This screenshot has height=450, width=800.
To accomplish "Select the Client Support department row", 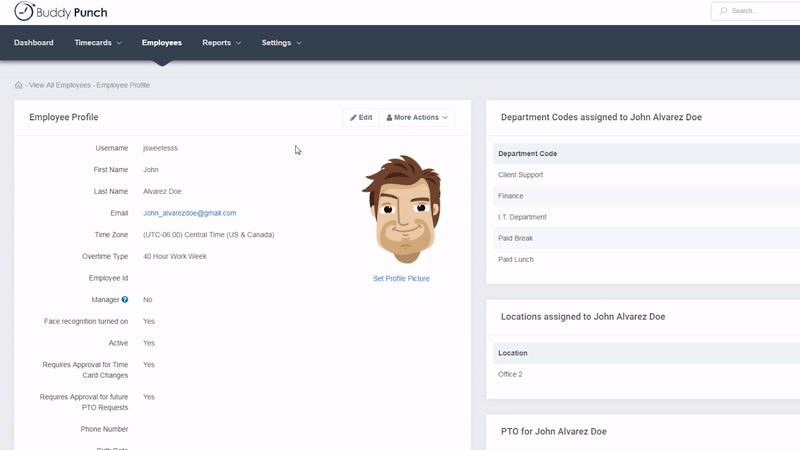I will (646, 175).
